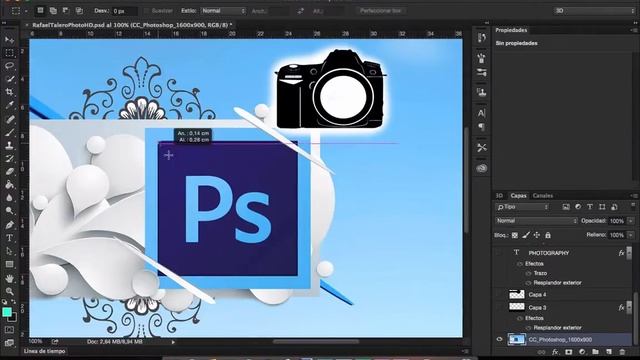Screen dimensions: 640x360
Task: Open the 3D workspace dropdown
Action: click(595, 11)
